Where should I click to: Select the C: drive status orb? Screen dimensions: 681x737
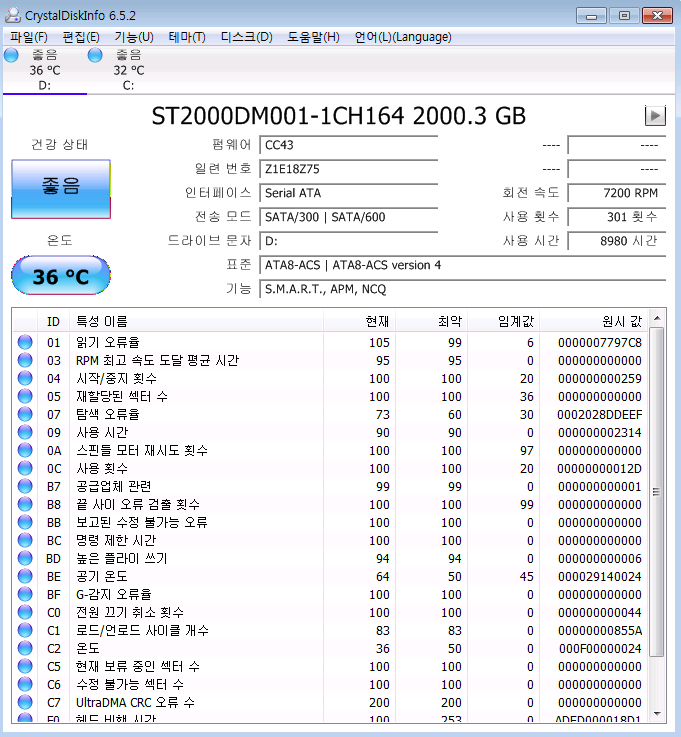[96, 55]
